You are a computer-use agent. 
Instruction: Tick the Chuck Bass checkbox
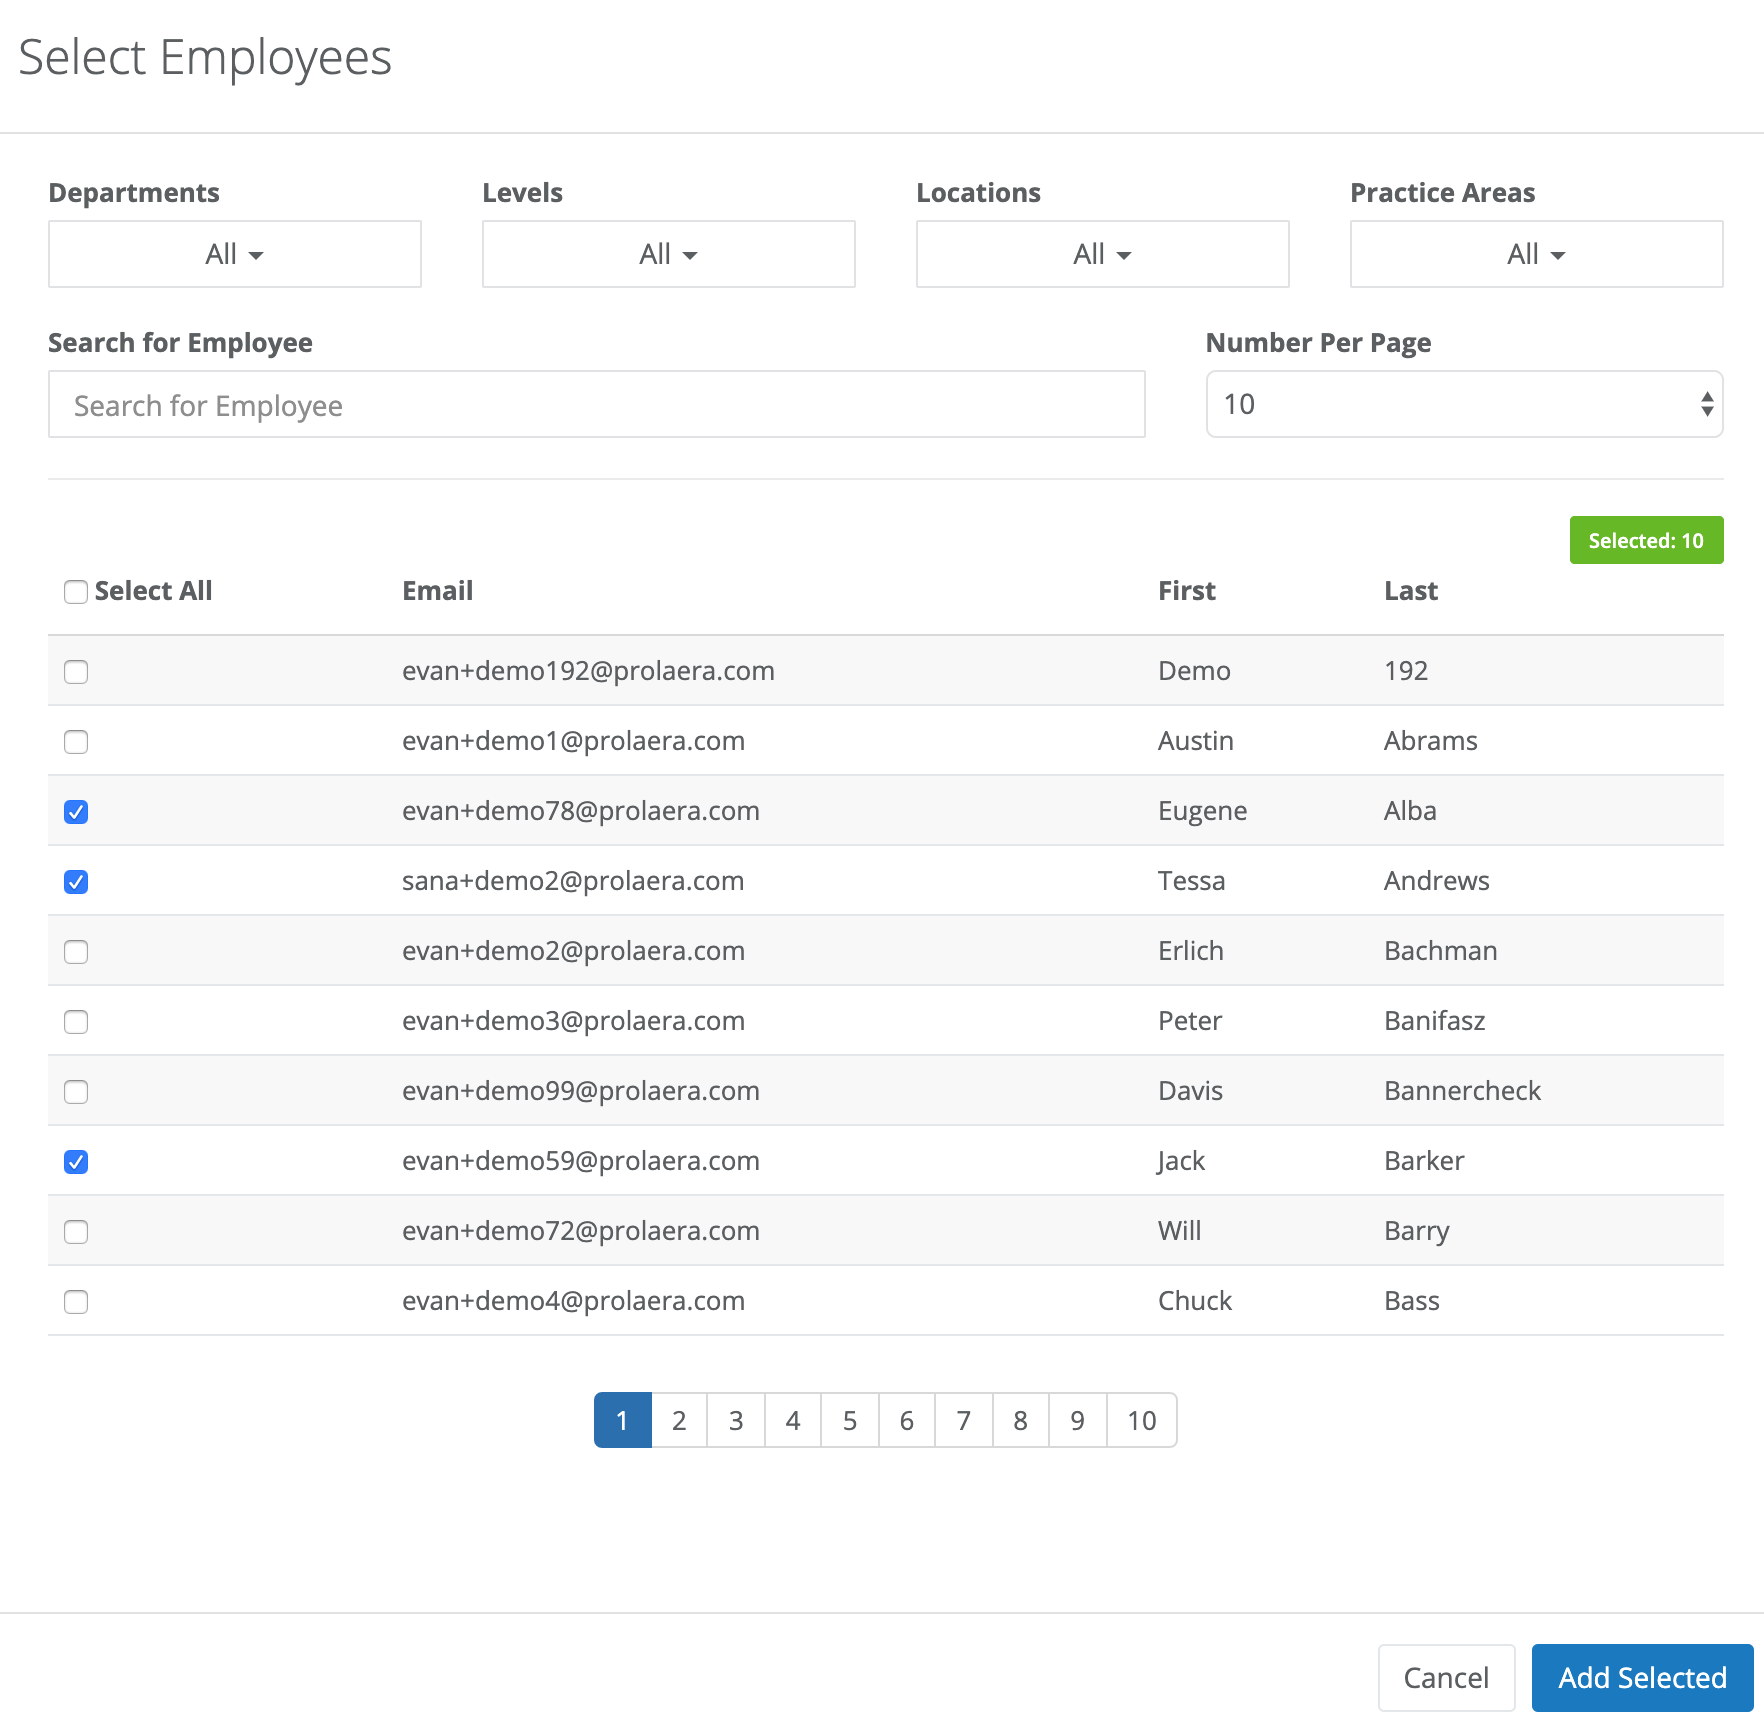[x=76, y=1302]
